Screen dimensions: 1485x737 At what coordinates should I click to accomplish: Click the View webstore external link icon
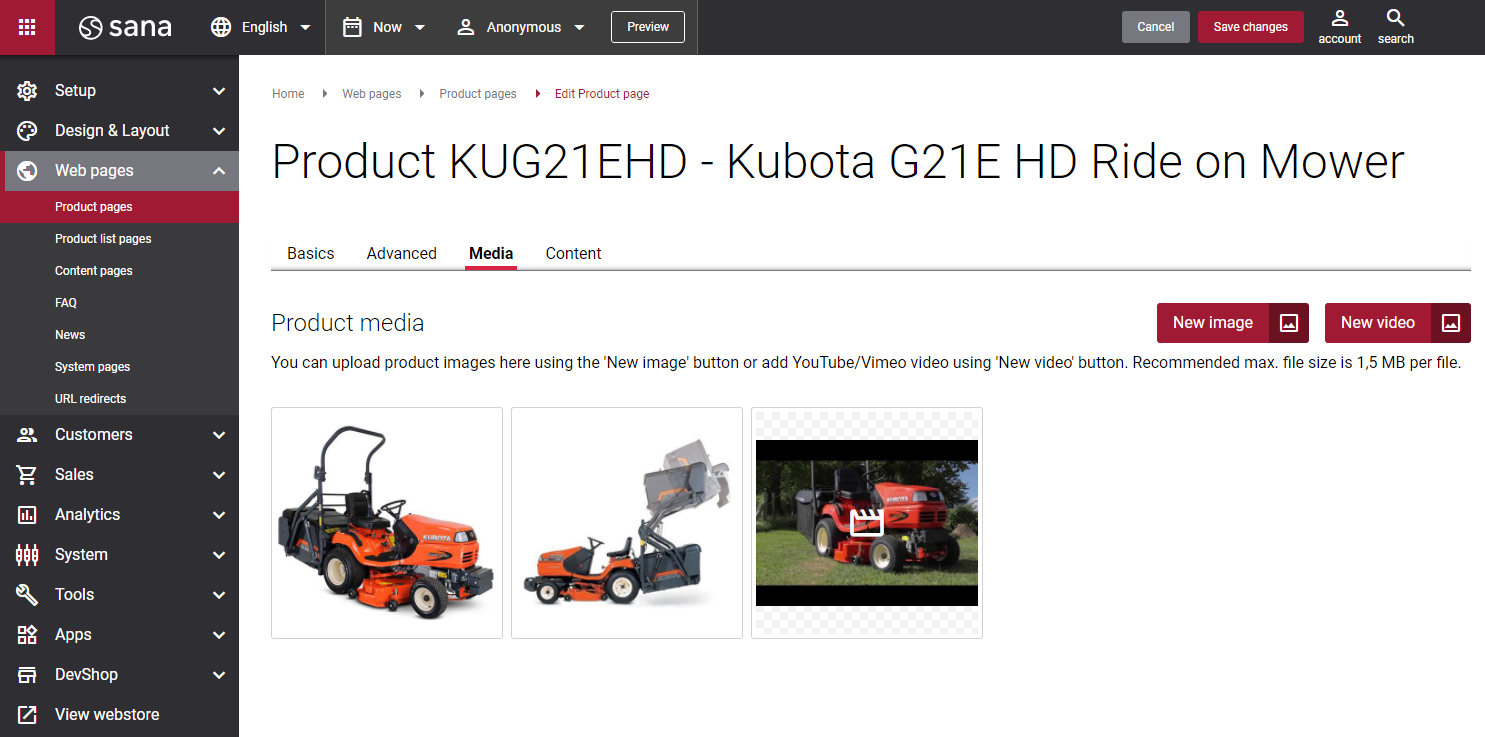coord(27,715)
